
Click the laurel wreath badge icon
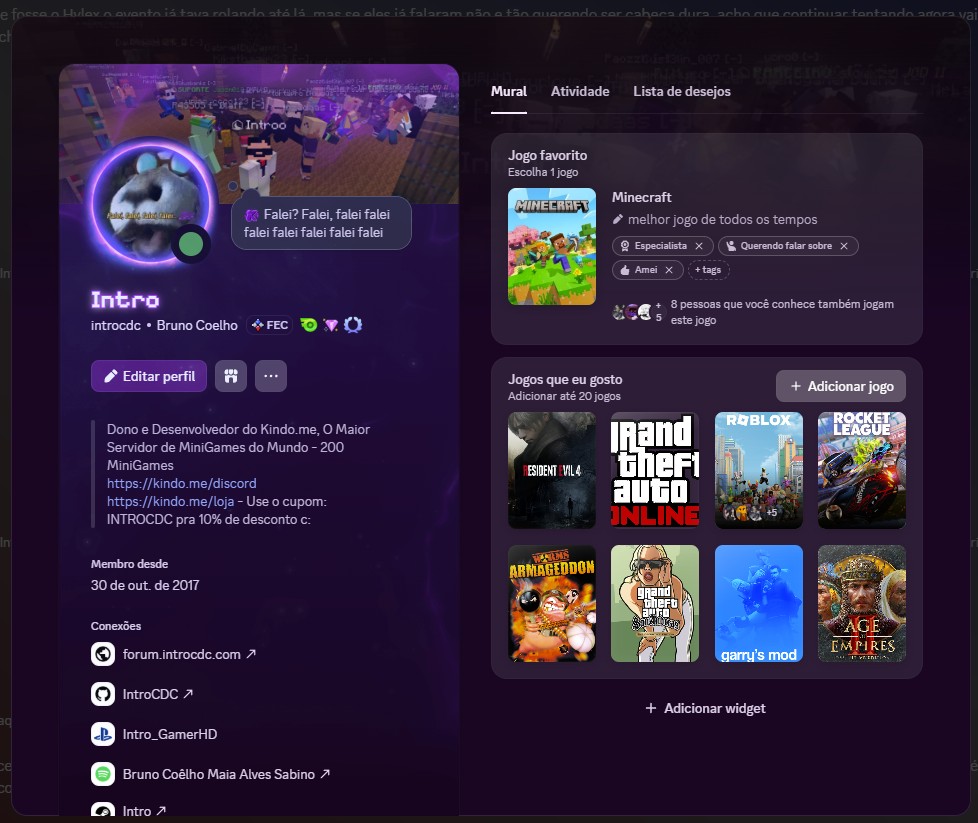(352, 325)
